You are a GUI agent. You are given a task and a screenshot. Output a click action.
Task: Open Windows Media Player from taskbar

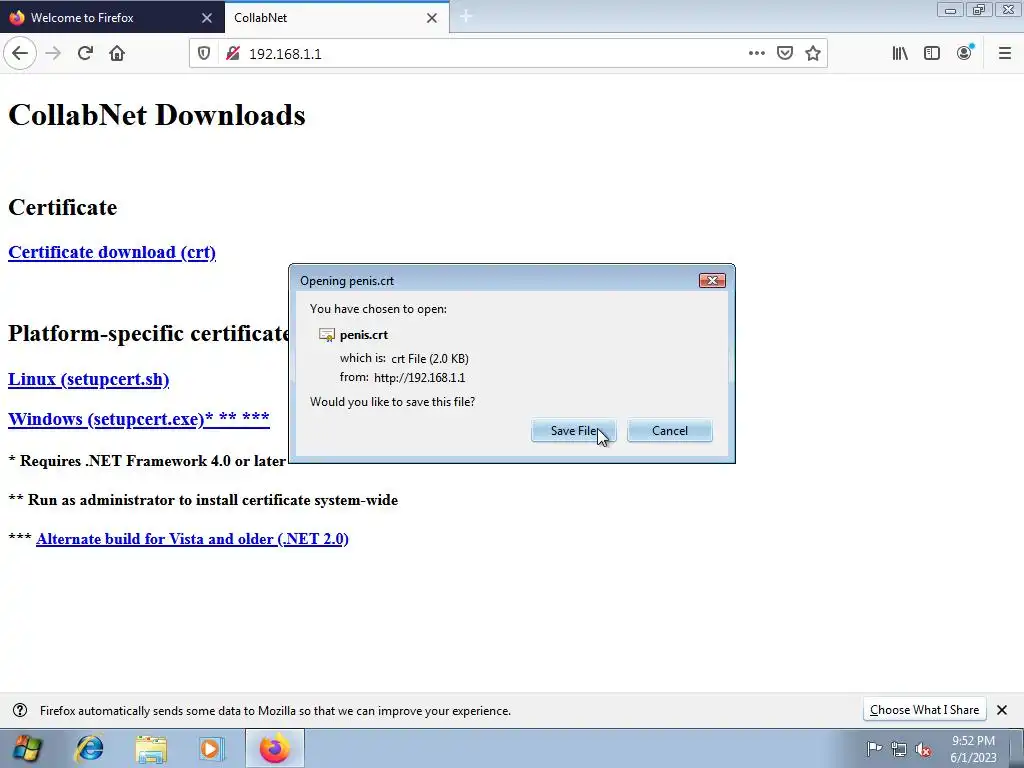pyautogui.click(x=211, y=748)
